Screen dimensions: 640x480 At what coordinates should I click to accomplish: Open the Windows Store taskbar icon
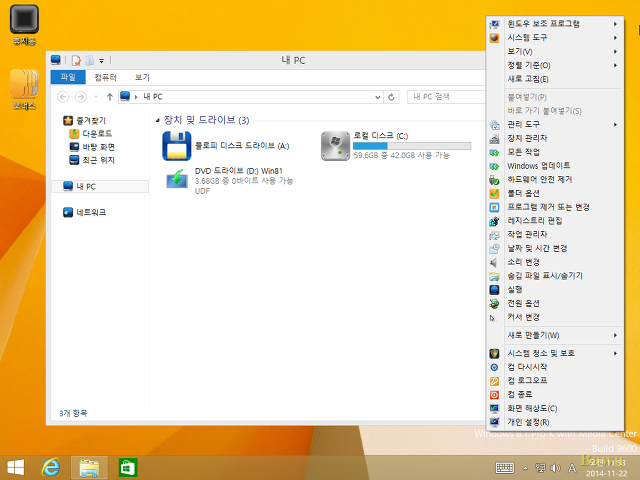click(x=128, y=467)
